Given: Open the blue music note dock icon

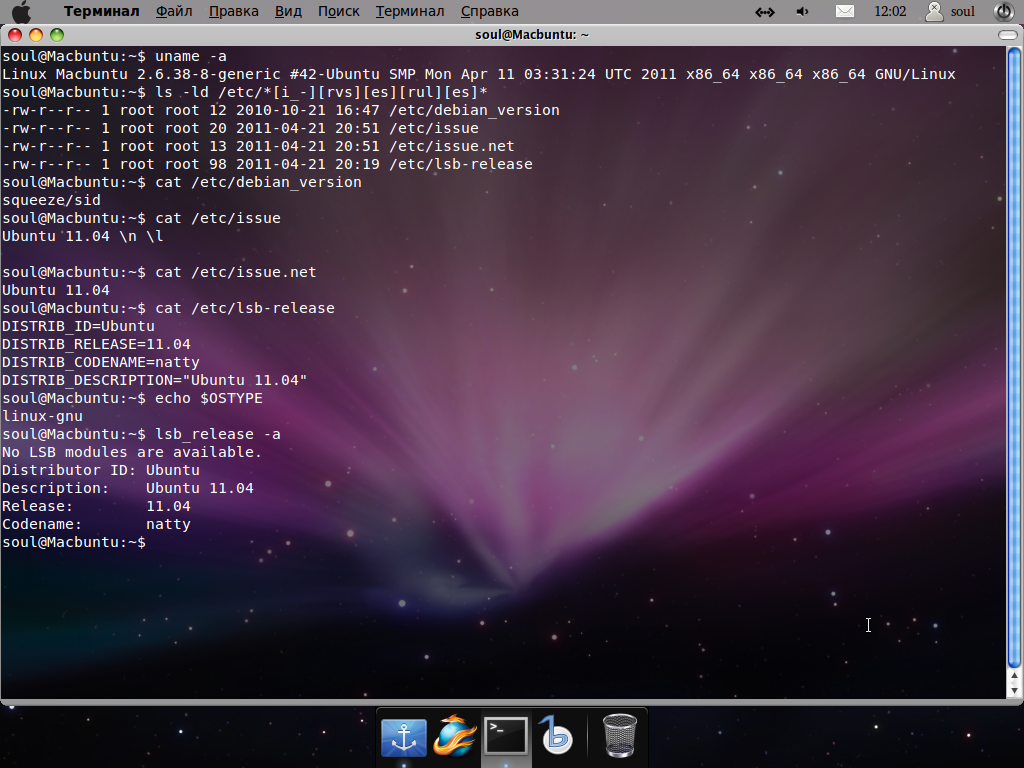Looking at the screenshot, I should pos(557,736).
